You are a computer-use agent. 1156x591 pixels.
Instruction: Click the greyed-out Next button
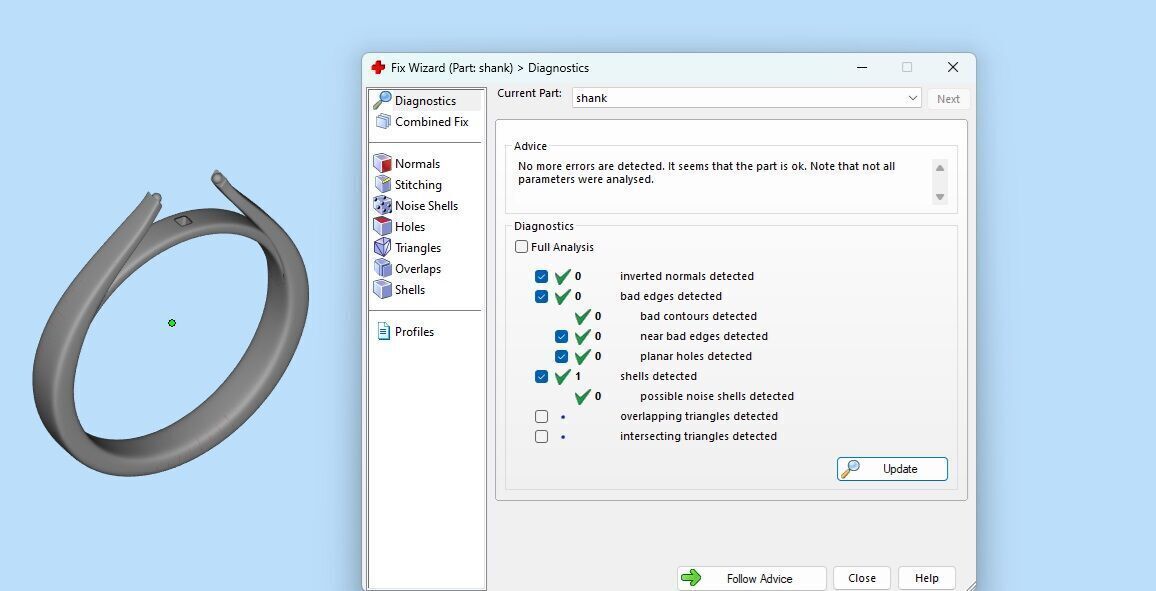tap(948, 99)
